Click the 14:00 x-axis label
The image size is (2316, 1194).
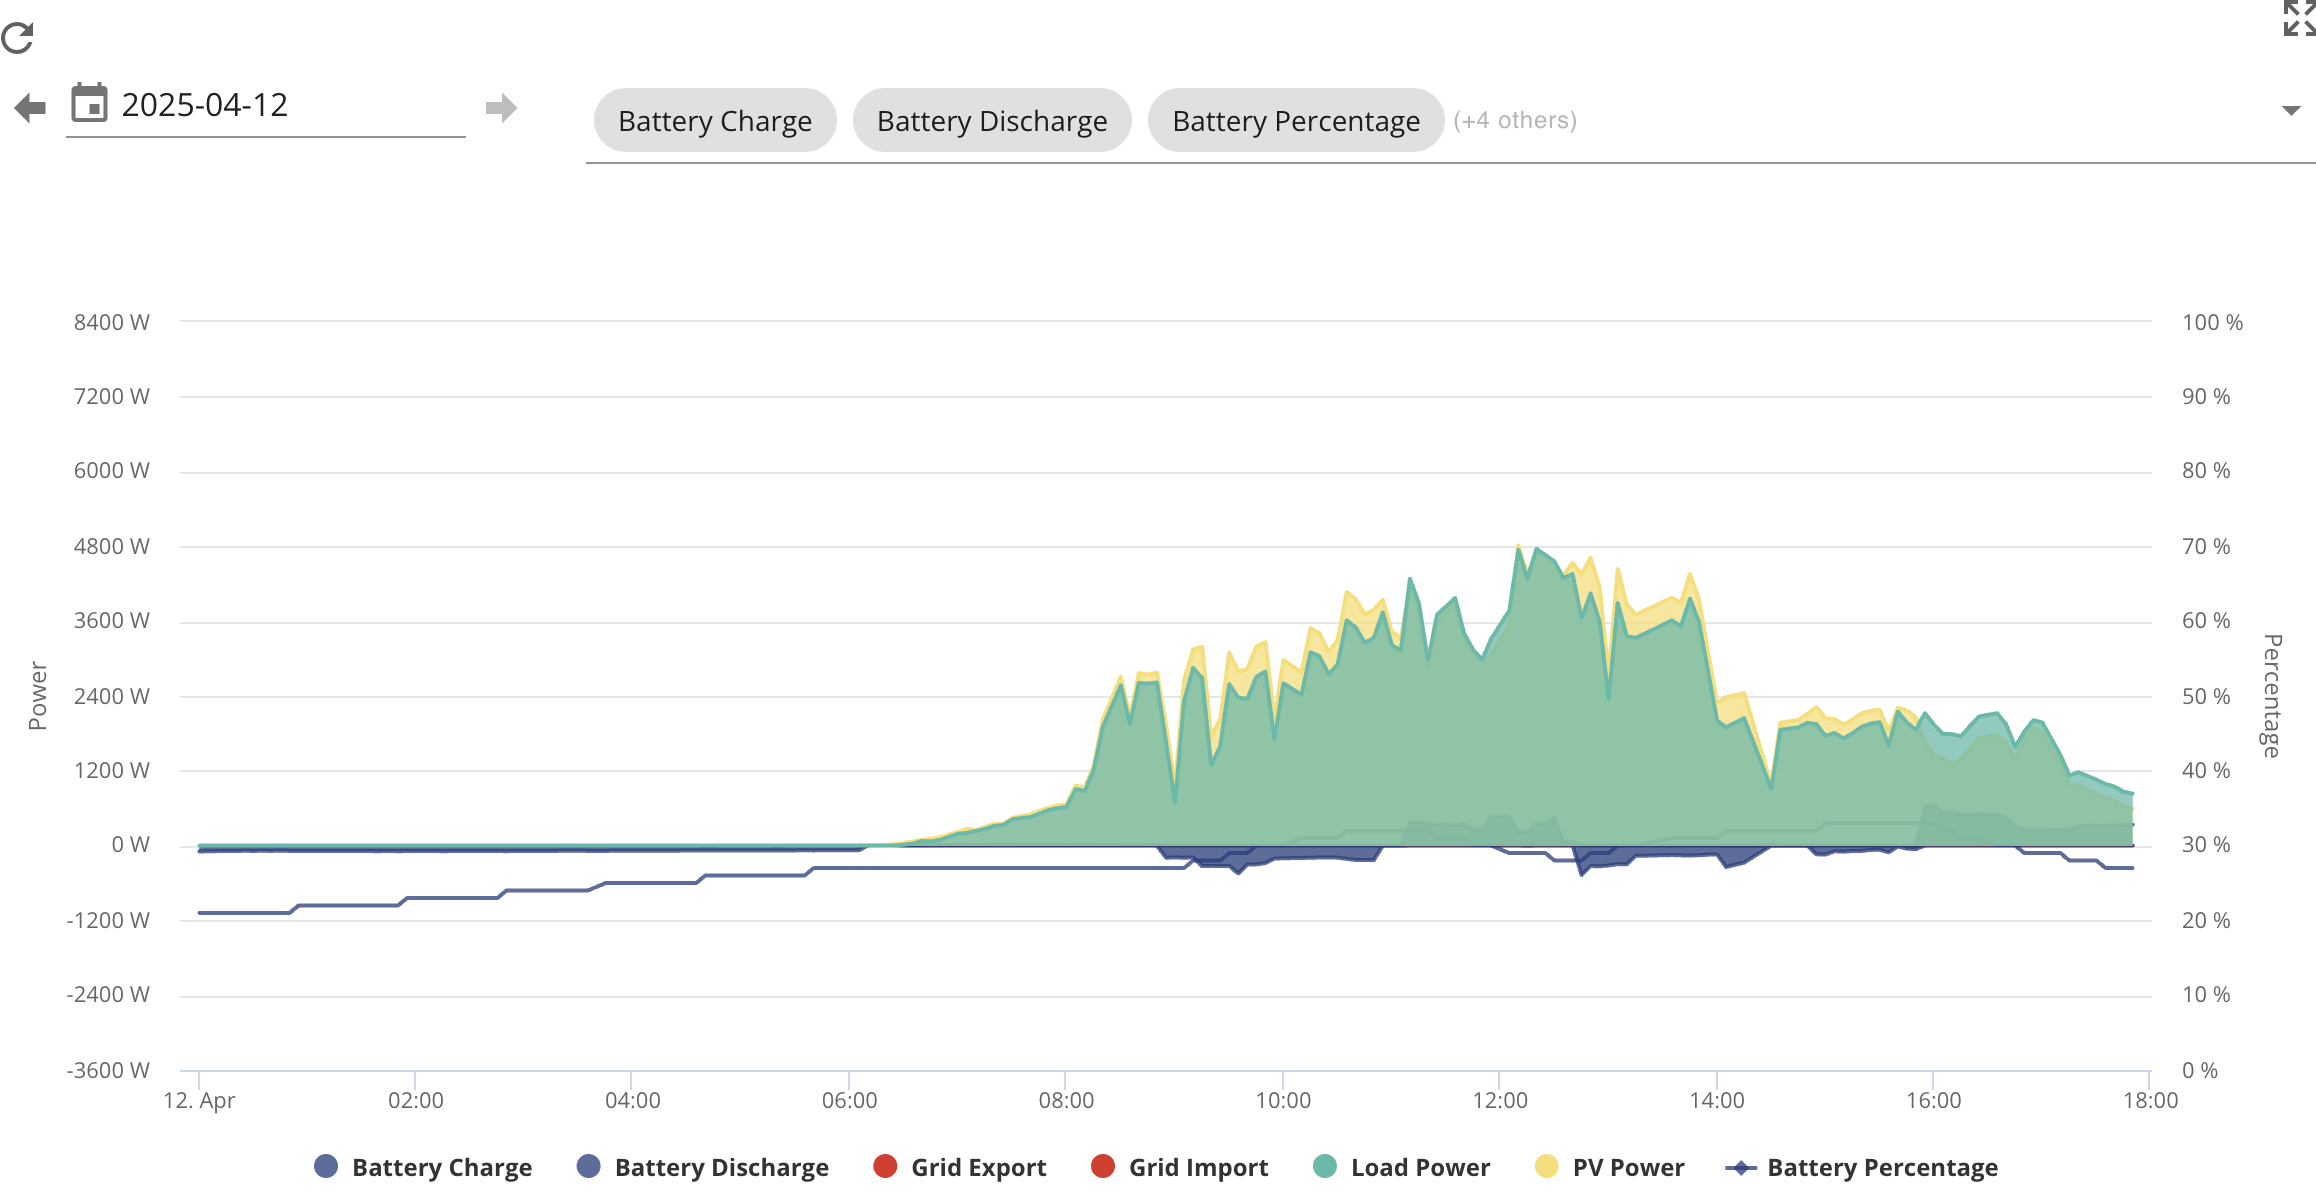pyautogui.click(x=1717, y=1101)
